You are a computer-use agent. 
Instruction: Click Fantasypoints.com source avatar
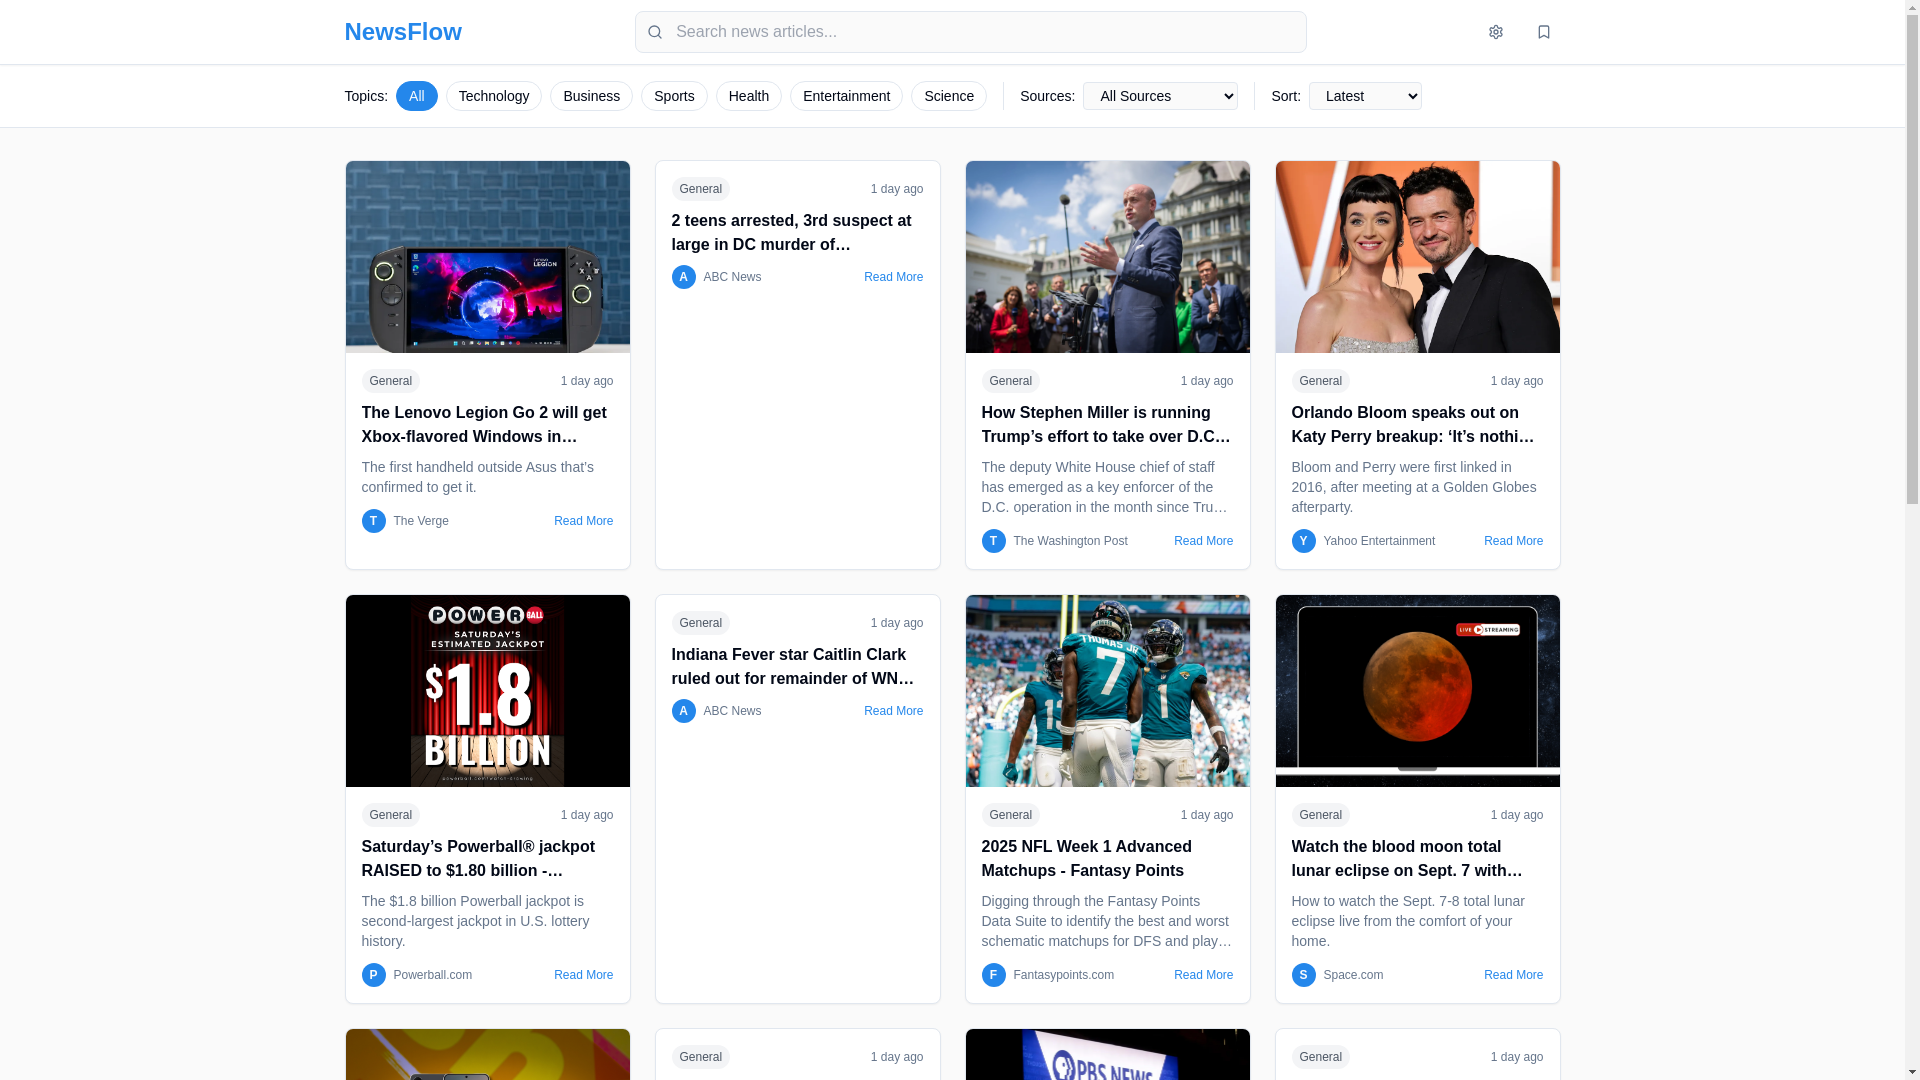[x=993, y=975]
